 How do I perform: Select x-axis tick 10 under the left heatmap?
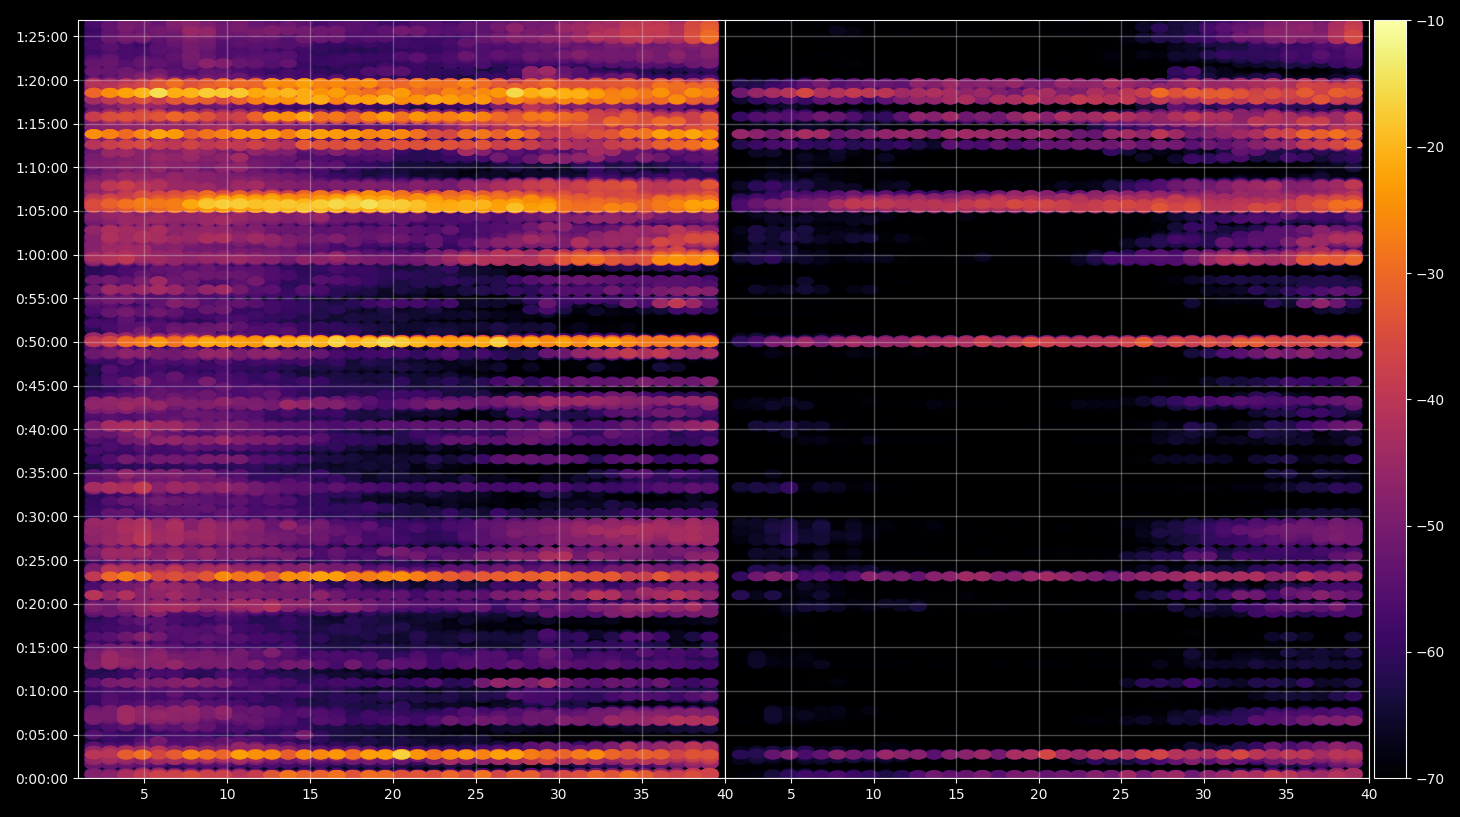pos(227,795)
